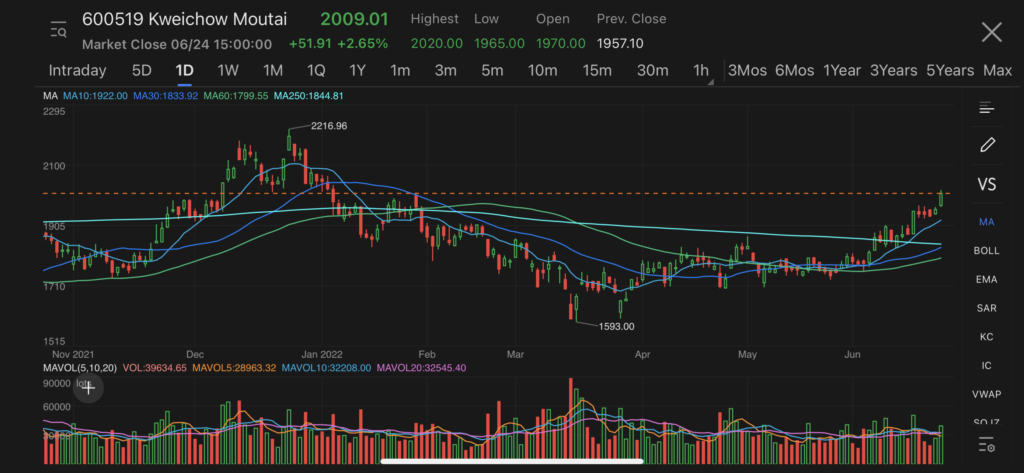Select the 1Q quarterly candle tab
The height and width of the screenshot is (473, 1024).
coord(316,71)
